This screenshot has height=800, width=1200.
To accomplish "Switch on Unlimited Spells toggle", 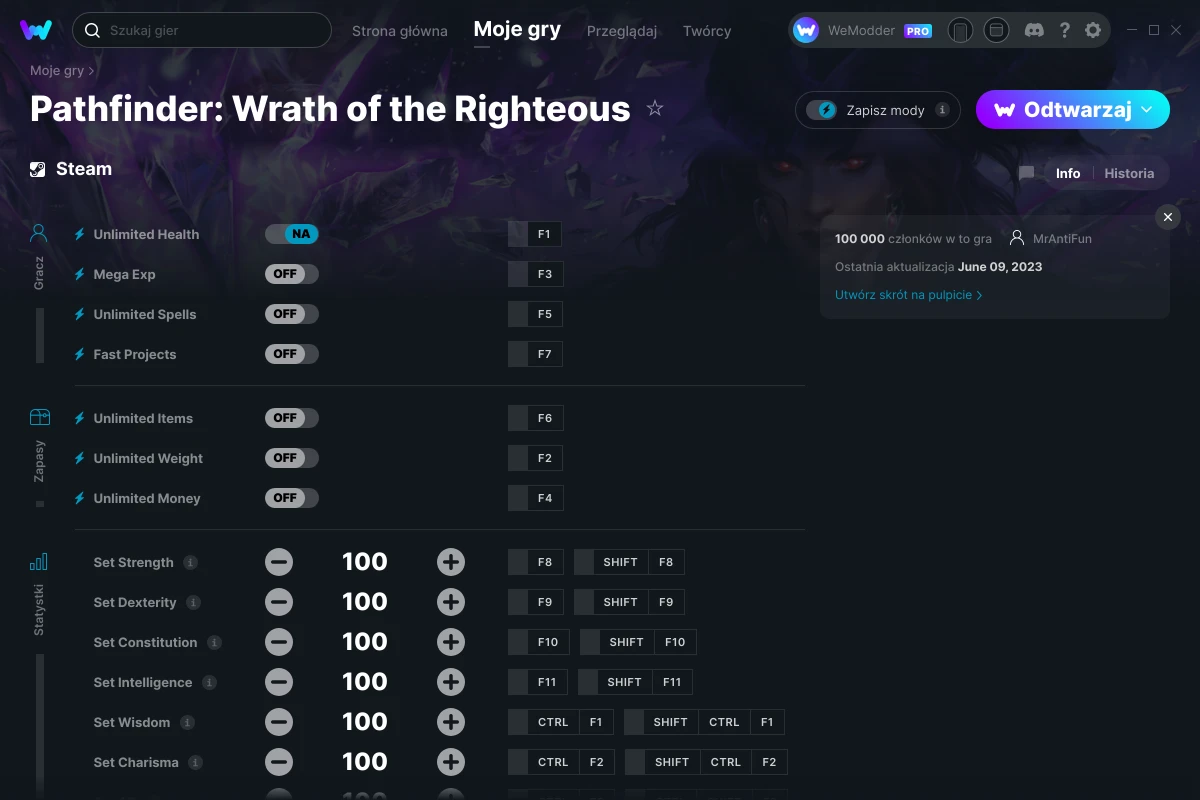I will pos(292,314).
